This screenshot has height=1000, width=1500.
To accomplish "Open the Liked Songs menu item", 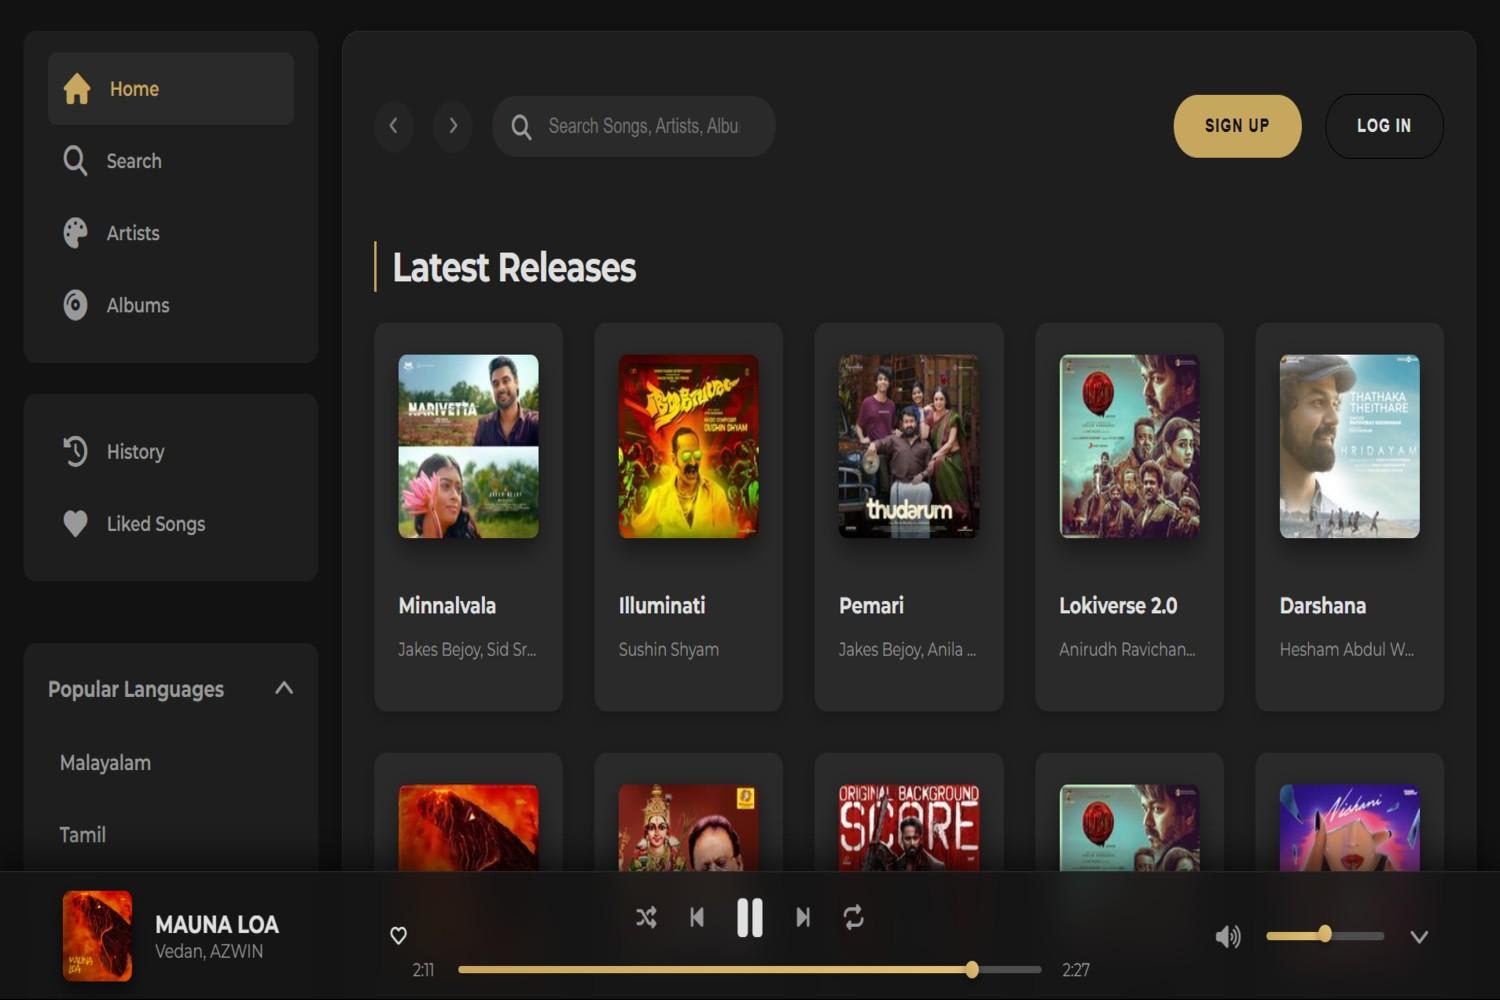I will click(x=171, y=523).
